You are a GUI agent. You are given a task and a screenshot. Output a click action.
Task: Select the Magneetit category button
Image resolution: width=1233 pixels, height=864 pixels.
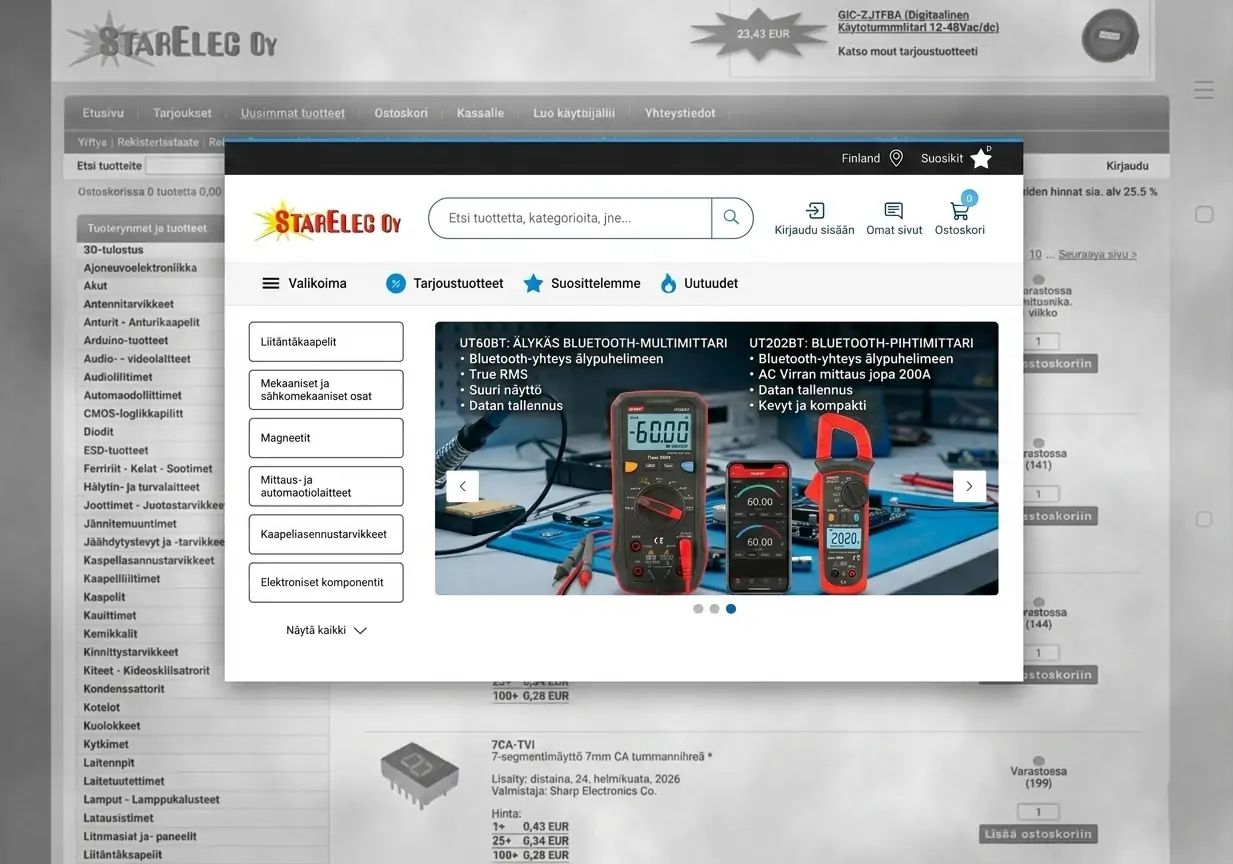[326, 438]
